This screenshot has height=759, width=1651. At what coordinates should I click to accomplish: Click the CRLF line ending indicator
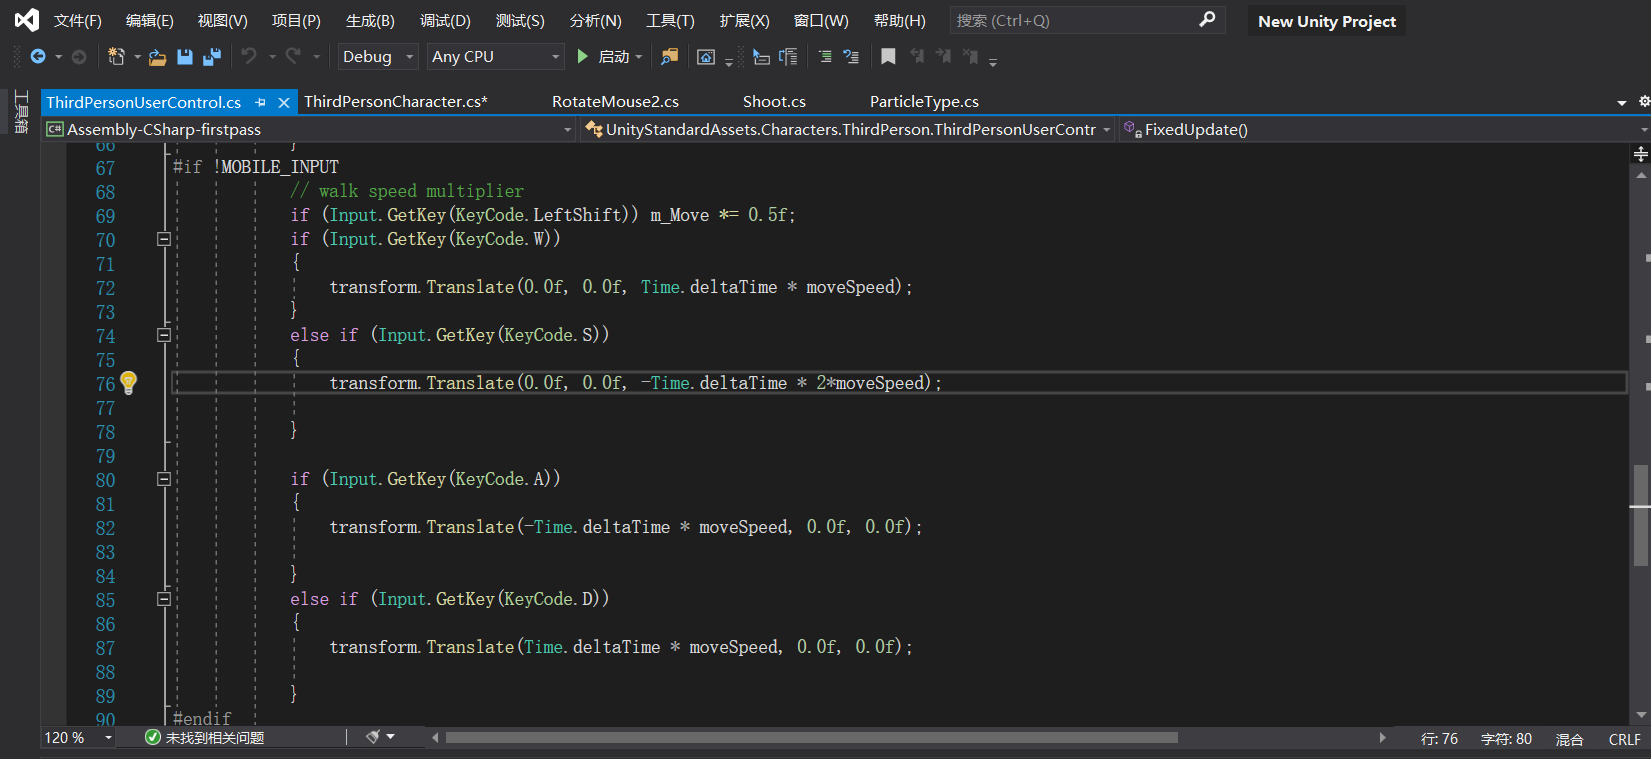click(x=1624, y=739)
